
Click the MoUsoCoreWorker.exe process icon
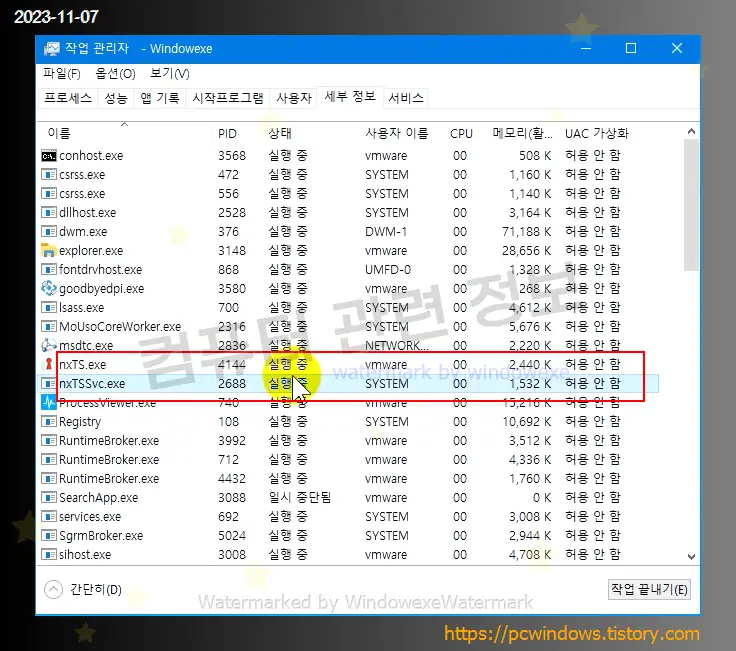48,326
